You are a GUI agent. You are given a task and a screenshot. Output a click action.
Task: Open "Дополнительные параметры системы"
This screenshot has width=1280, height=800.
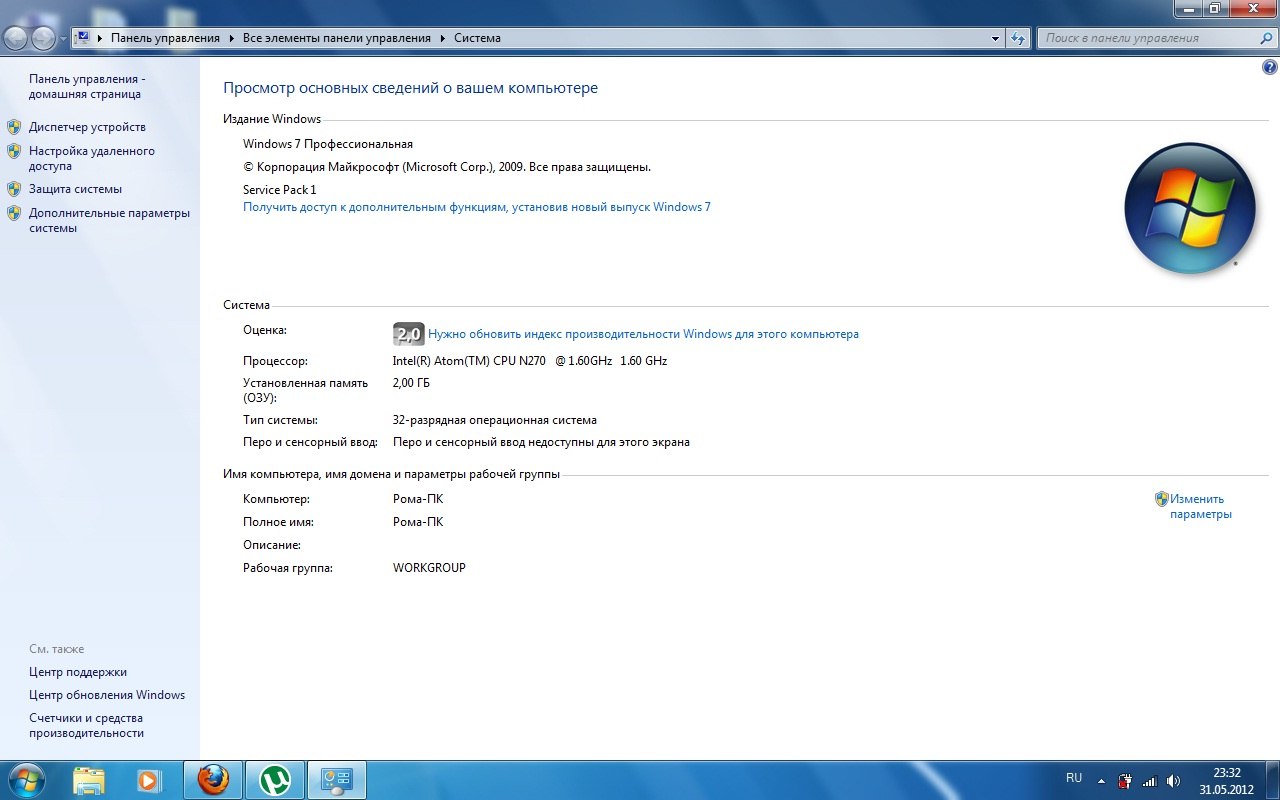pyautogui.click(x=109, y=220)
